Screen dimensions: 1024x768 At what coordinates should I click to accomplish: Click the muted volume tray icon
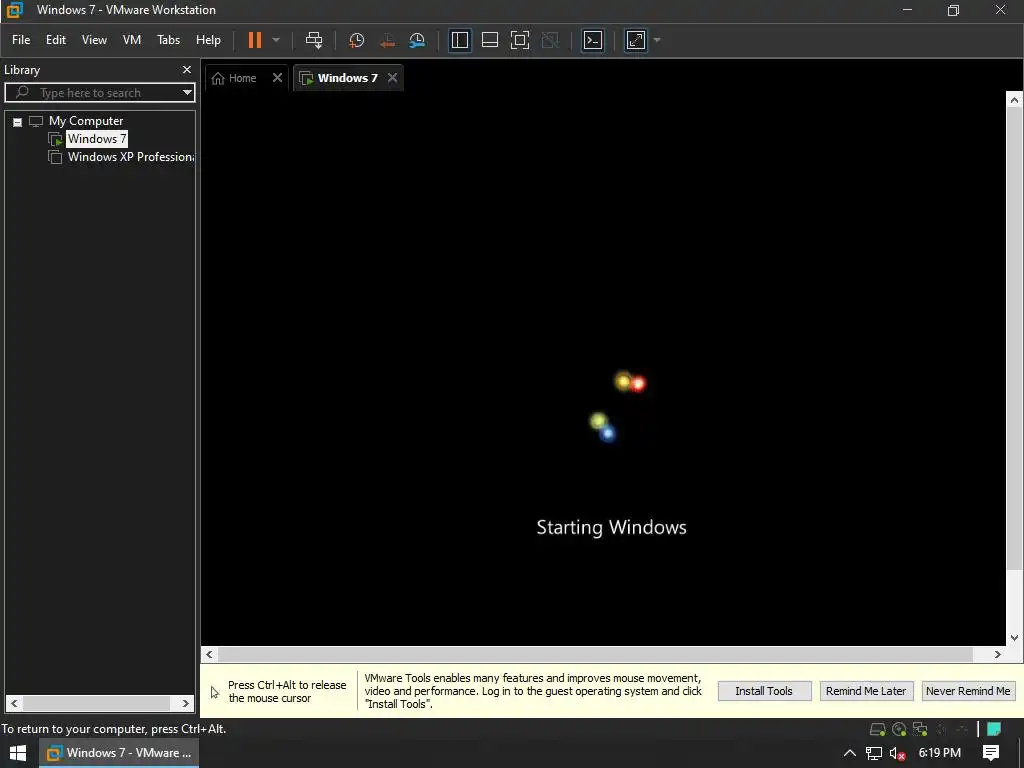click(x=898, y=753)
